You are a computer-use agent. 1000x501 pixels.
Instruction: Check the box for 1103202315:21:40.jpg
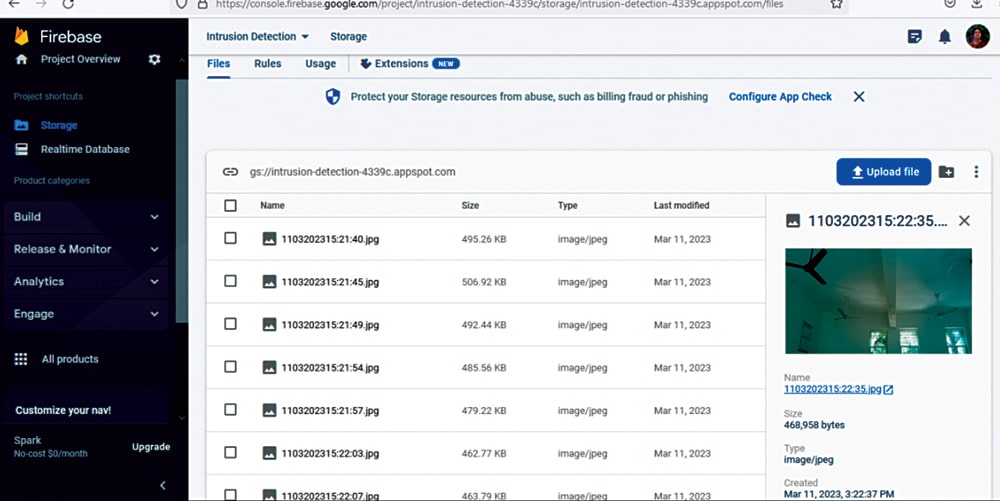pos(231,239)
